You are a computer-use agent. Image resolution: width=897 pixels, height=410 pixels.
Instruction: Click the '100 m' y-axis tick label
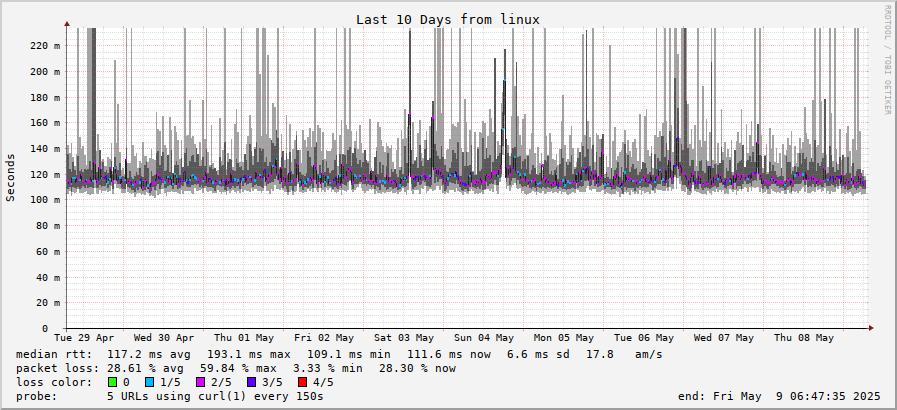(45, 200)
